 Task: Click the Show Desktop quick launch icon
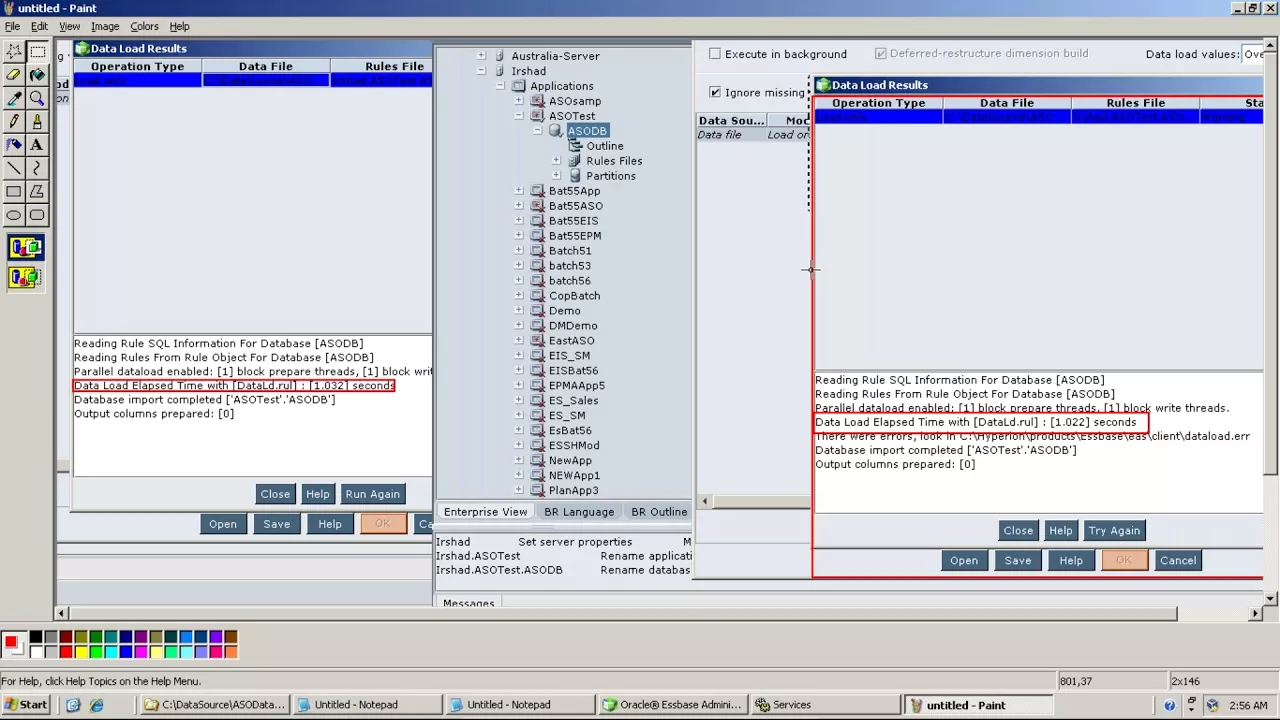[x=73, y=705]
